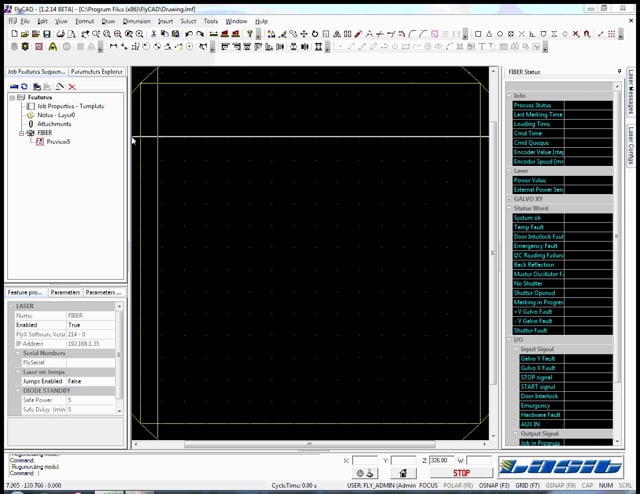Click the home position button

click(x=402, y=473)
